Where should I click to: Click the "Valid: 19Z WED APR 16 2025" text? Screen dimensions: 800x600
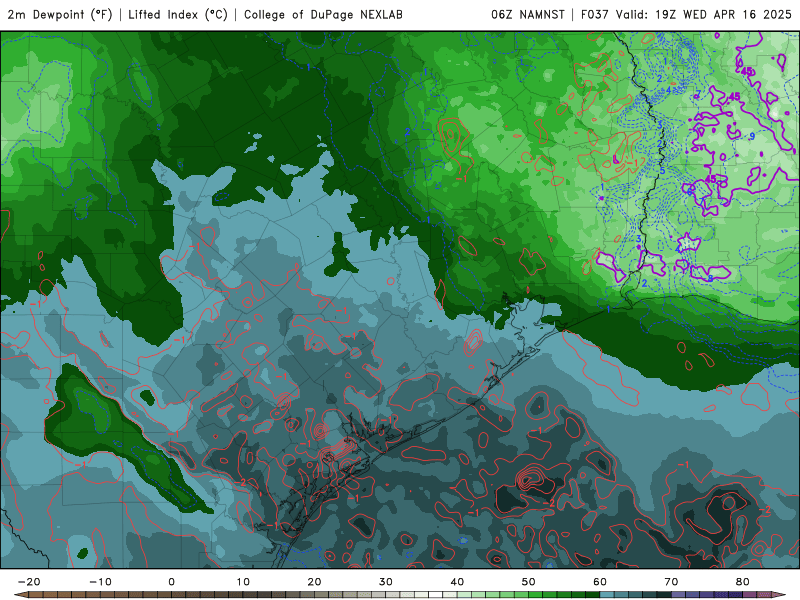704,15
